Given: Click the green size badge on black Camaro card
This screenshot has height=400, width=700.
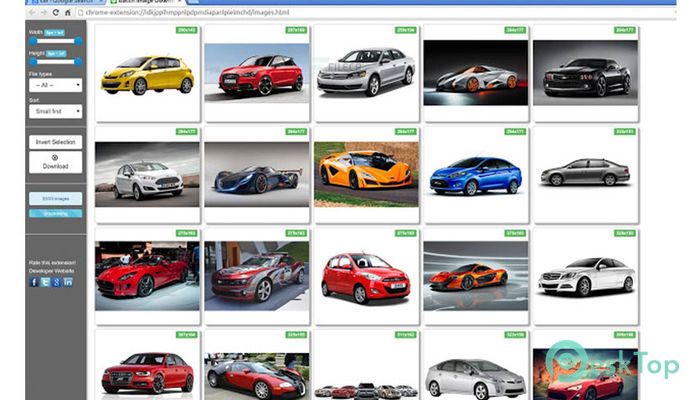Looking at the screenshot, I should [625, 30].
